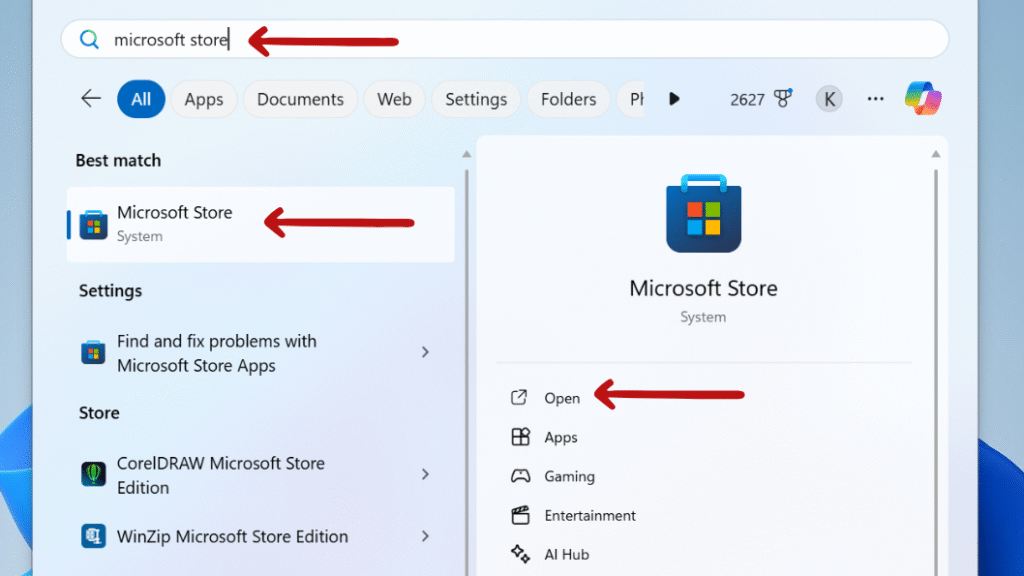Click the Store section heading
1024x576 pixels.
click(99, 413)
